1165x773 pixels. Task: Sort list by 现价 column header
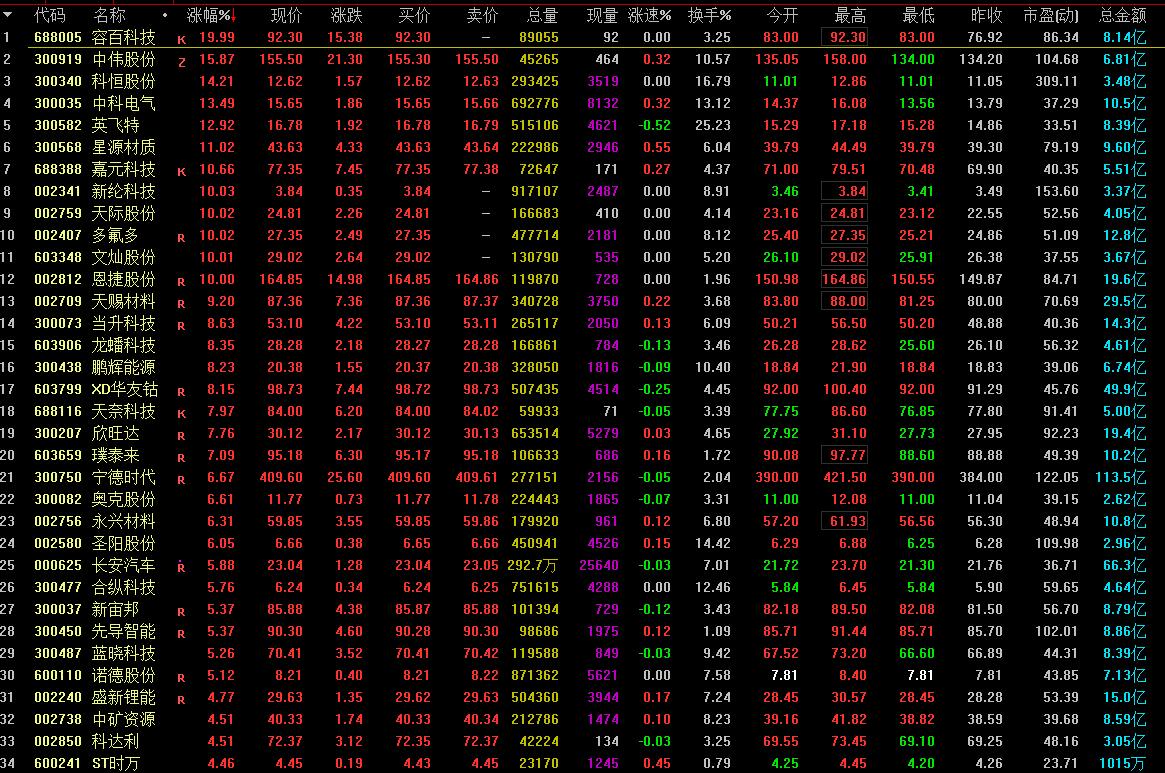coord(286,16)
